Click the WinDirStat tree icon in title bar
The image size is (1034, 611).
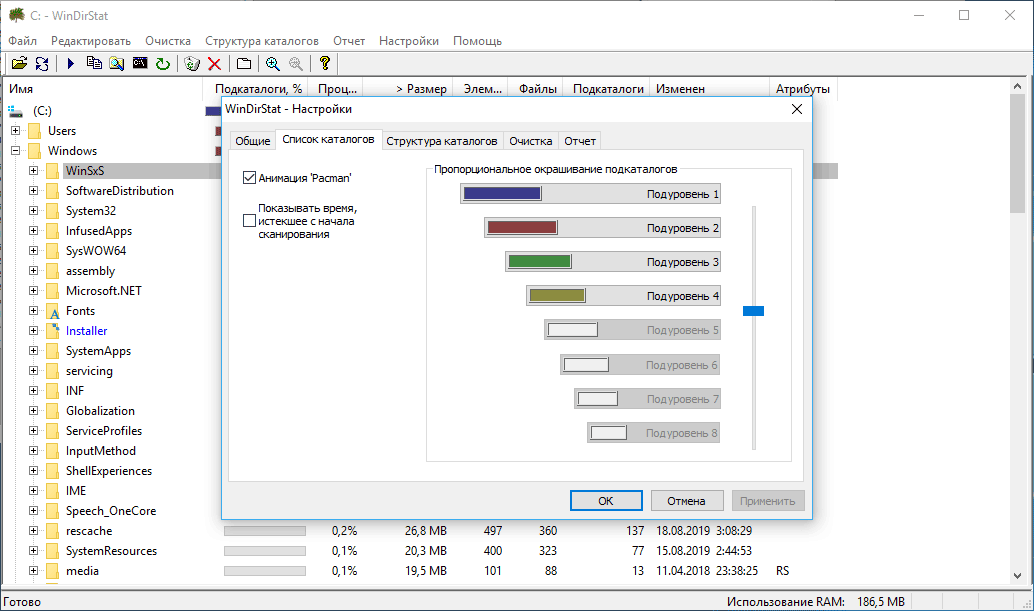point(16,15)
